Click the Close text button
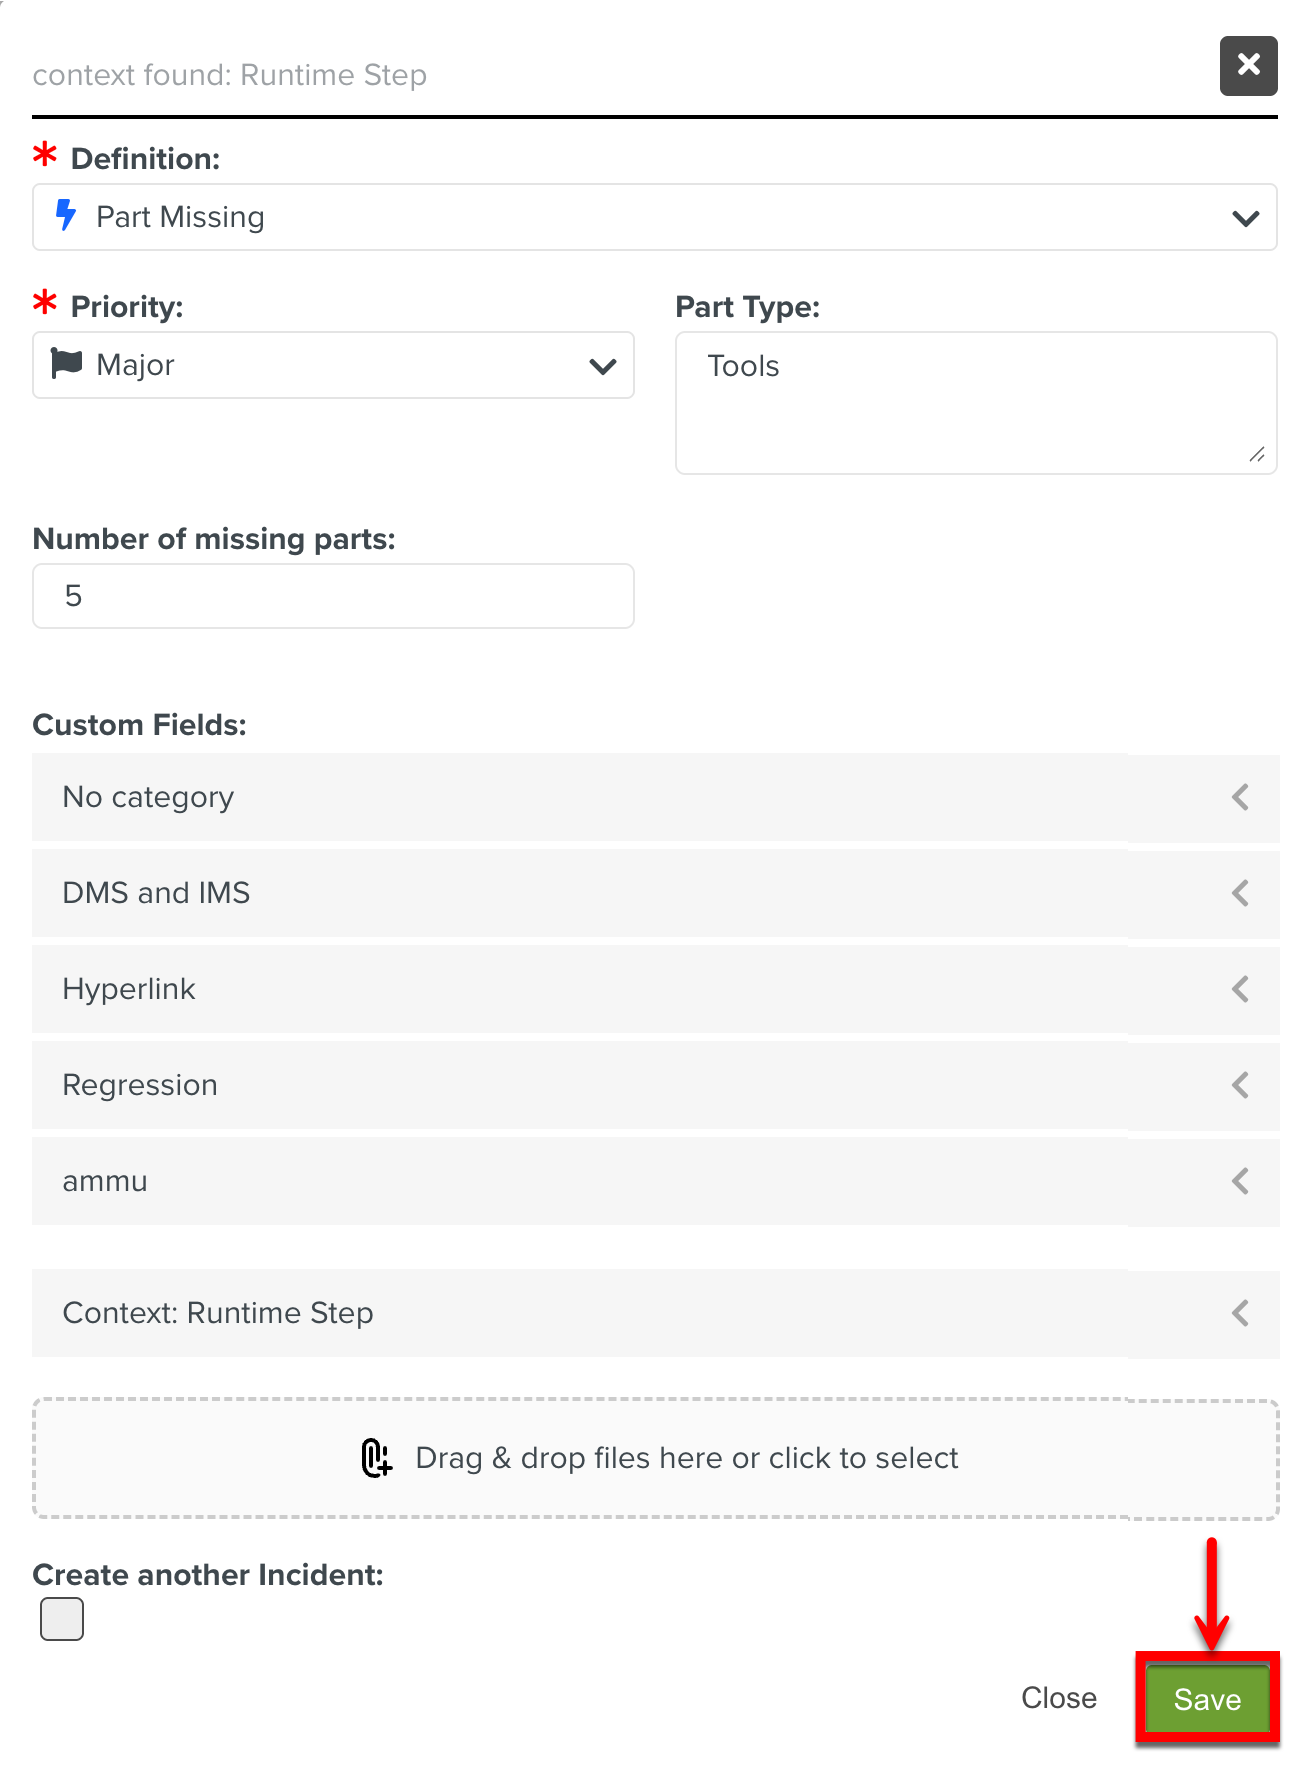The height and width of the screenshot is (1784, 1296). click(1059, 1698)
